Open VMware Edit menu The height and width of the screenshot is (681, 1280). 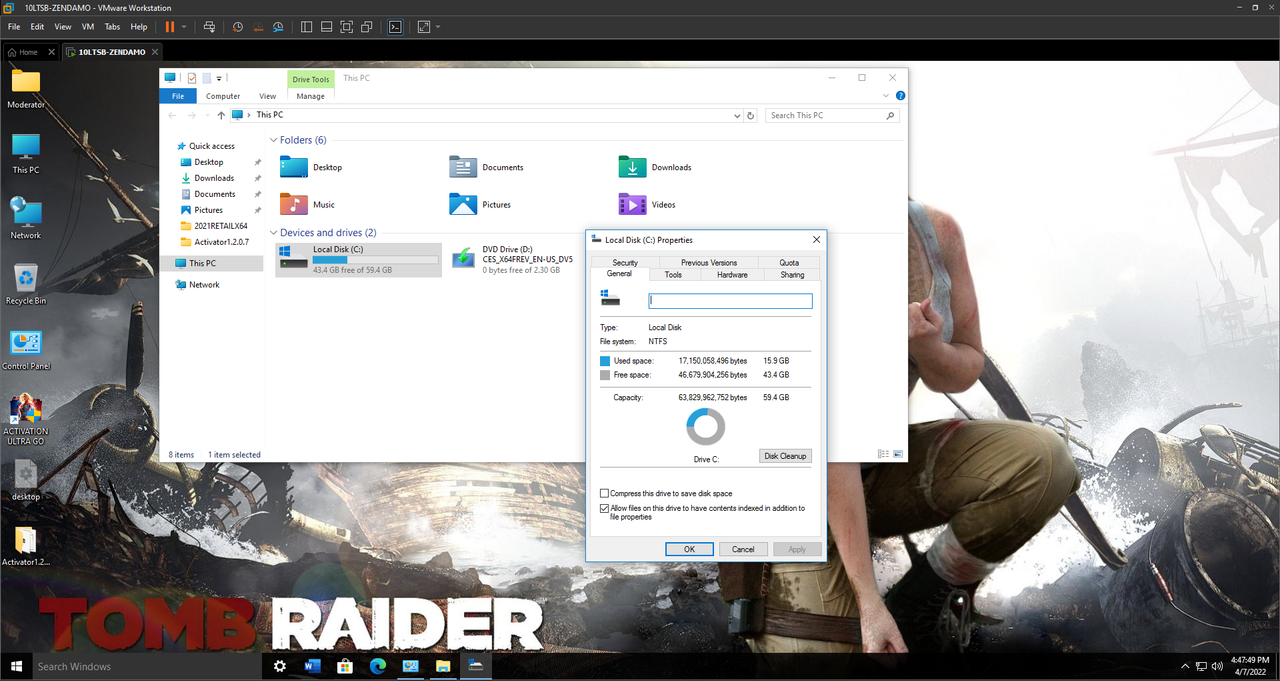(x=37, y=27)
